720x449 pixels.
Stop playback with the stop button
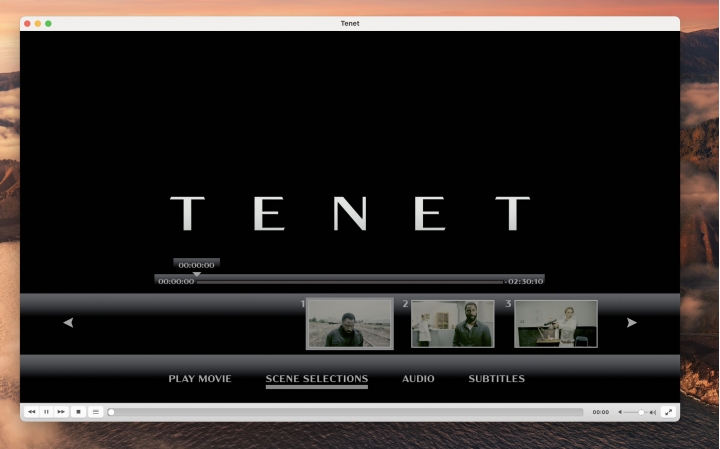[79, 412]
